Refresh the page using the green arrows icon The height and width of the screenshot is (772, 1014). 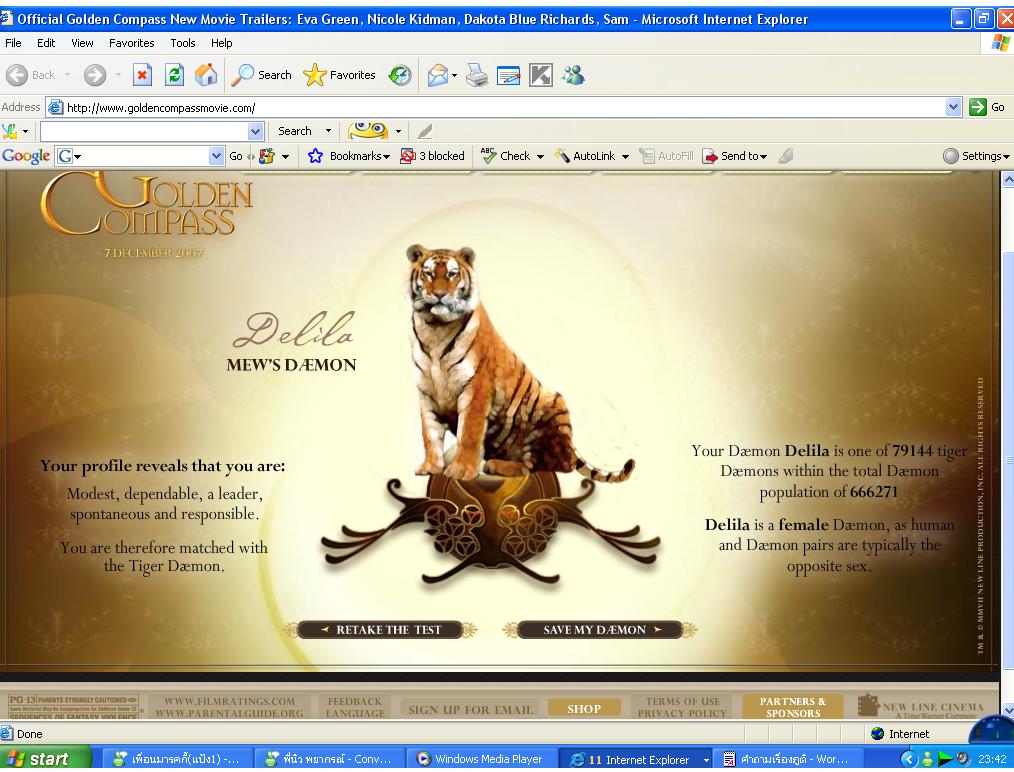click(174, 75)
